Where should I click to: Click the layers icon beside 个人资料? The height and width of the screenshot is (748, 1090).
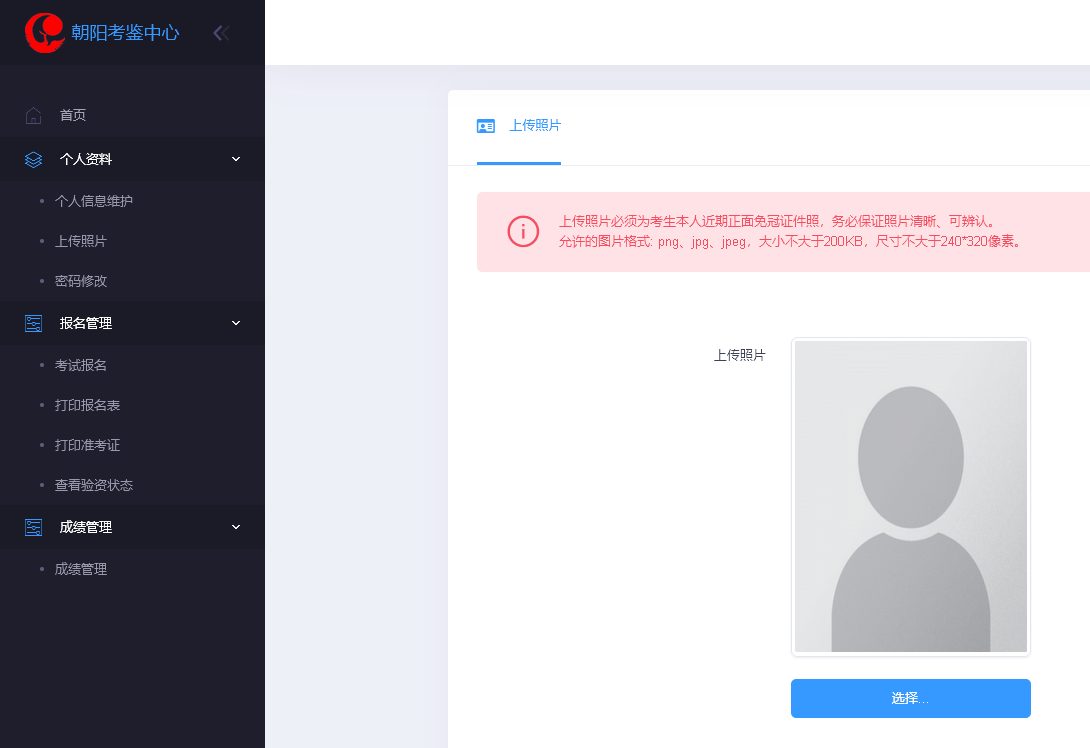click(34, 159)
